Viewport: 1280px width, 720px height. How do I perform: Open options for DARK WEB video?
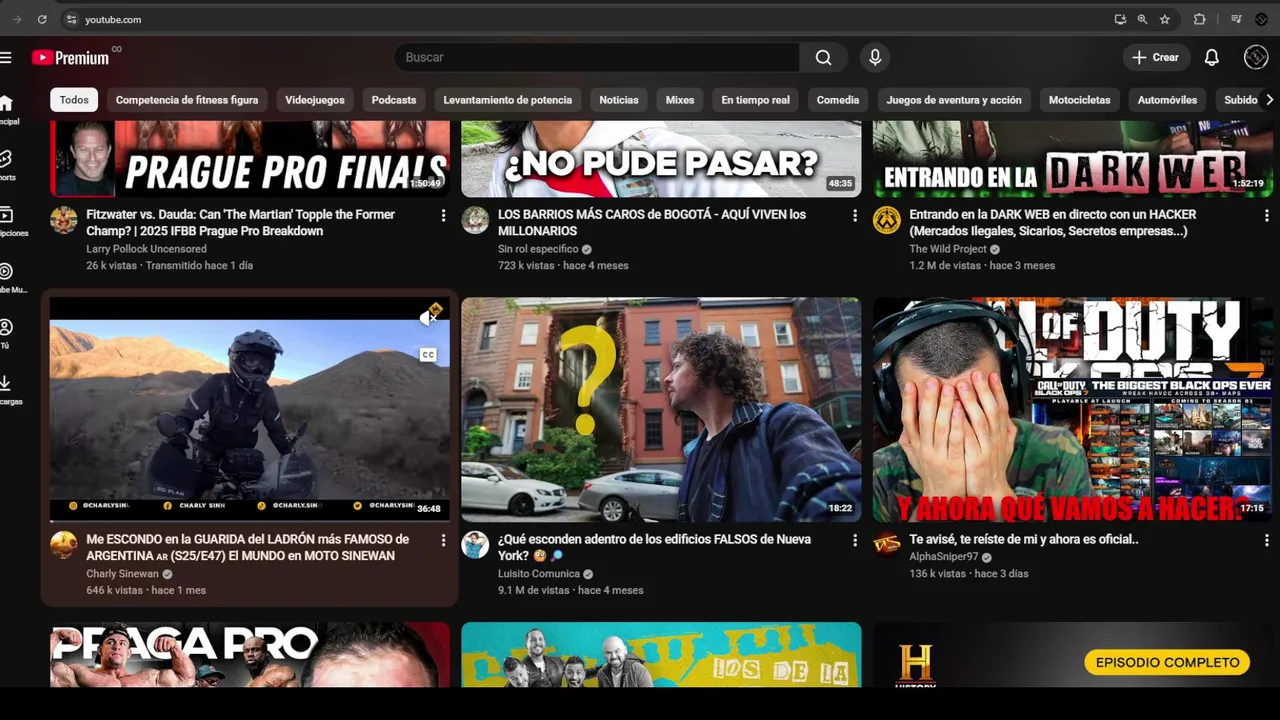point(1266,215)
